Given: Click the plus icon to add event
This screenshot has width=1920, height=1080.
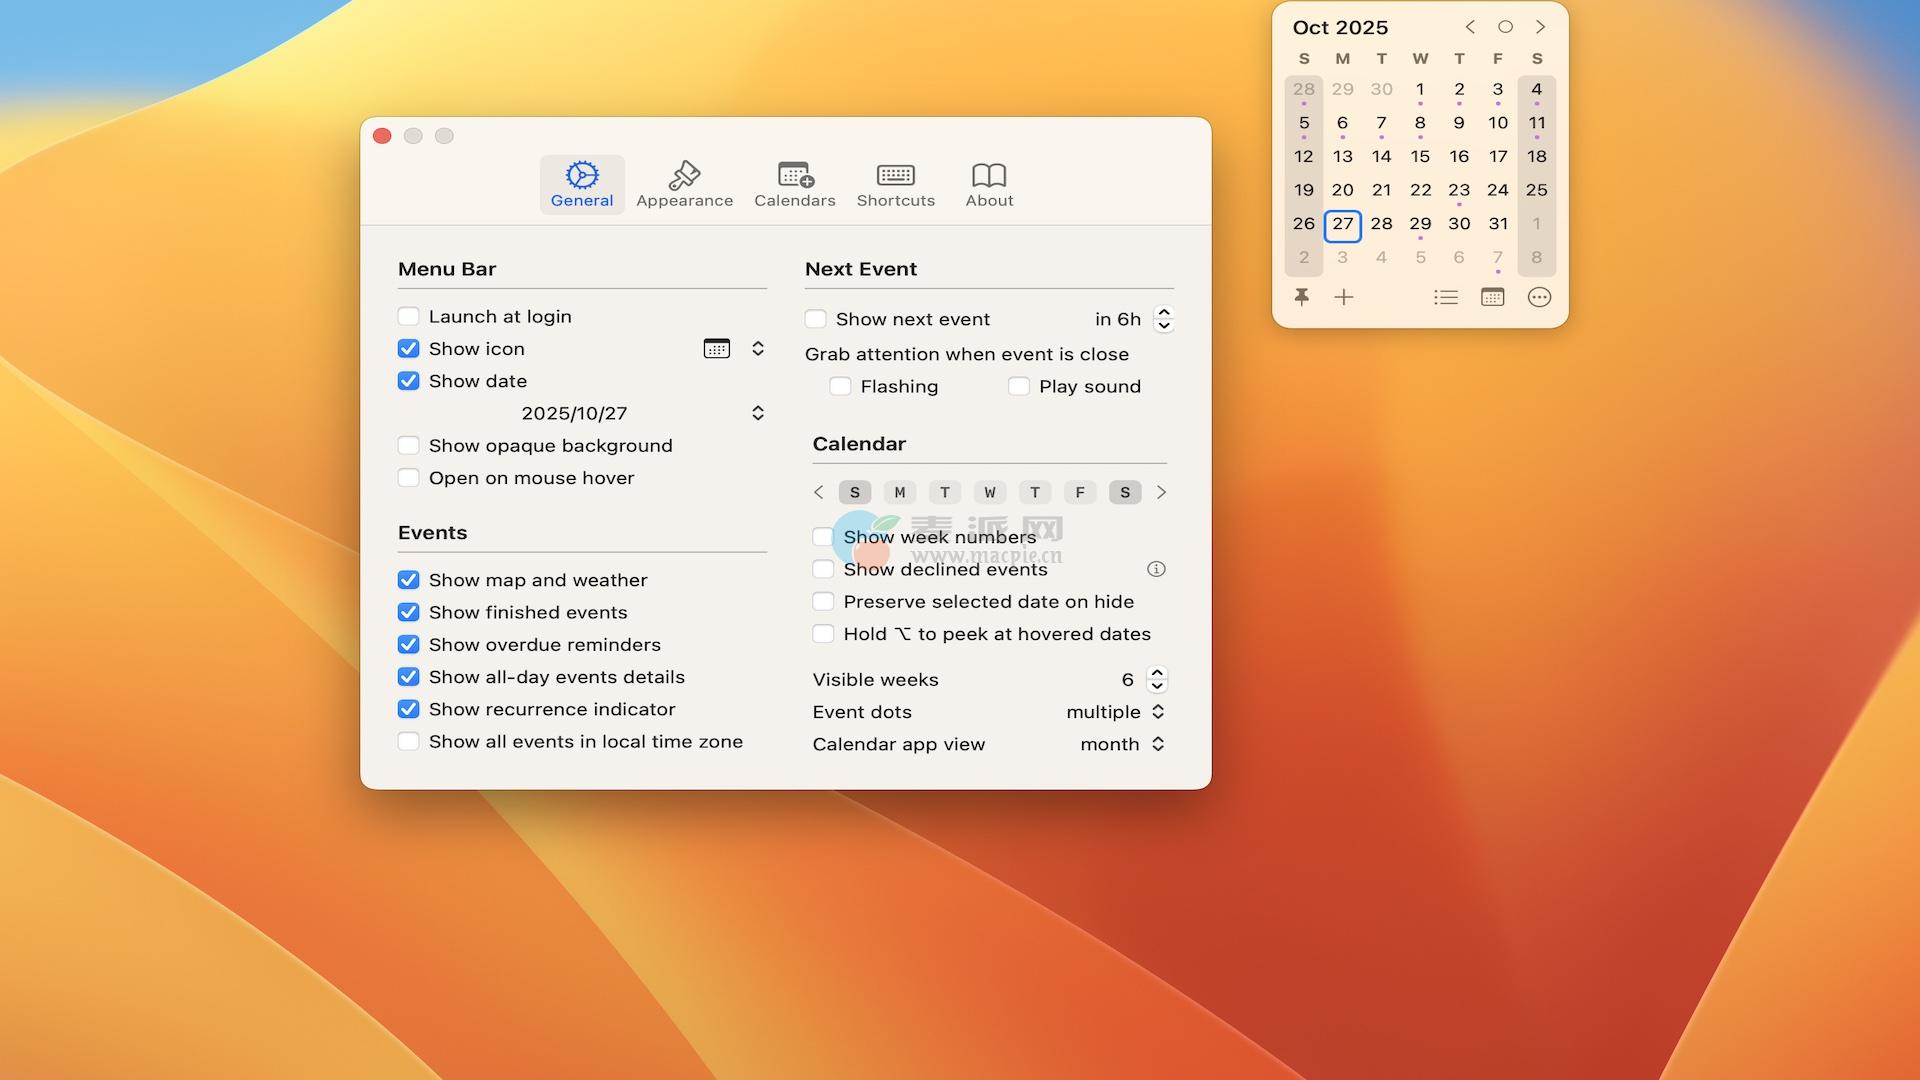Looking at the screenshot, I should pyautogui.click(x=1344, y=297).
